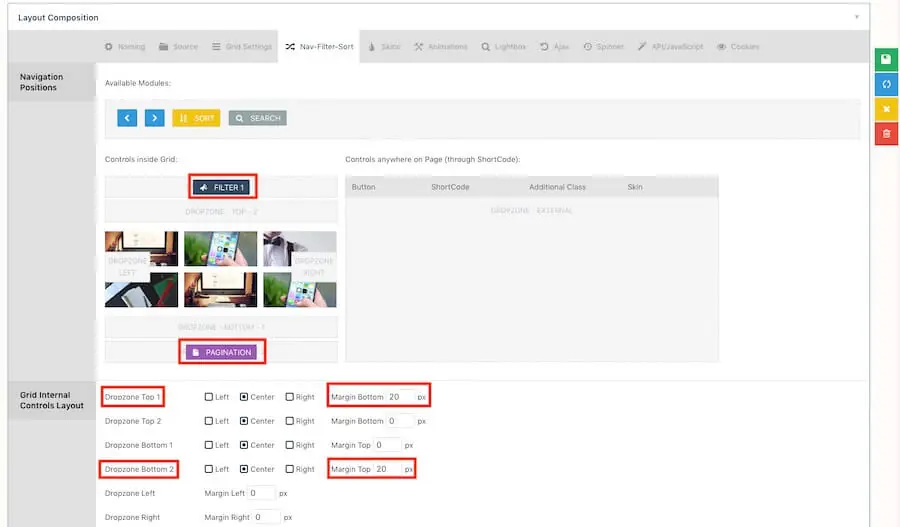Click the gray SEARCH module button
Screen dimensions: 900x527
258,118
